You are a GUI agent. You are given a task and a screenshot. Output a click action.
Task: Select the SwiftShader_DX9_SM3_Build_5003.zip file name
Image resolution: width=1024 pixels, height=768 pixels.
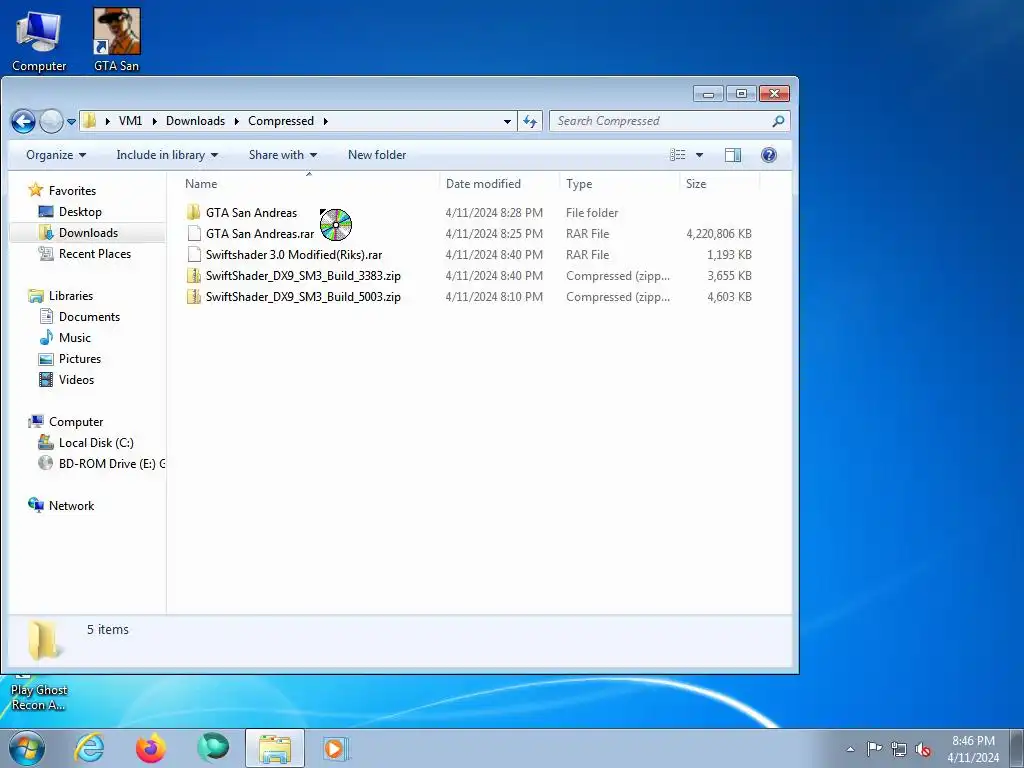303,296
